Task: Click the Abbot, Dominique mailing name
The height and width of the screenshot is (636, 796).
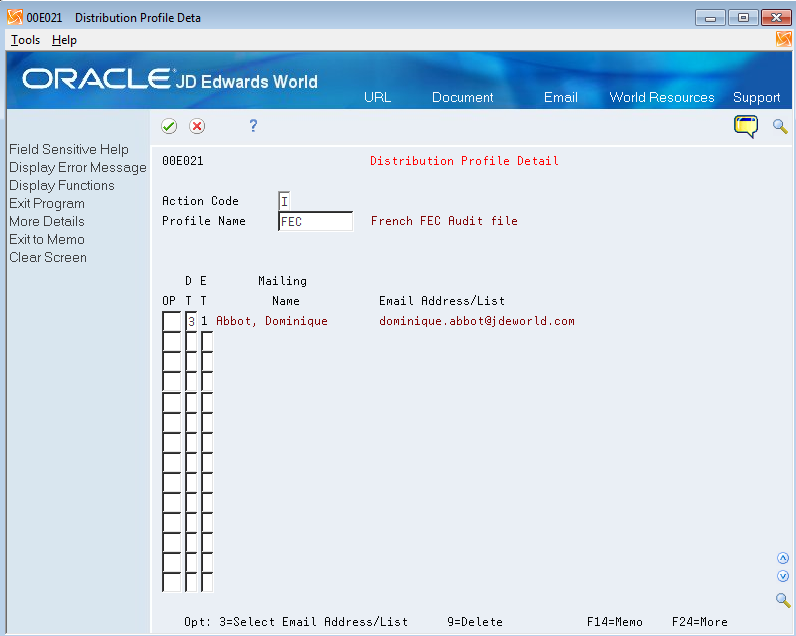Action: tap(272, 321)
